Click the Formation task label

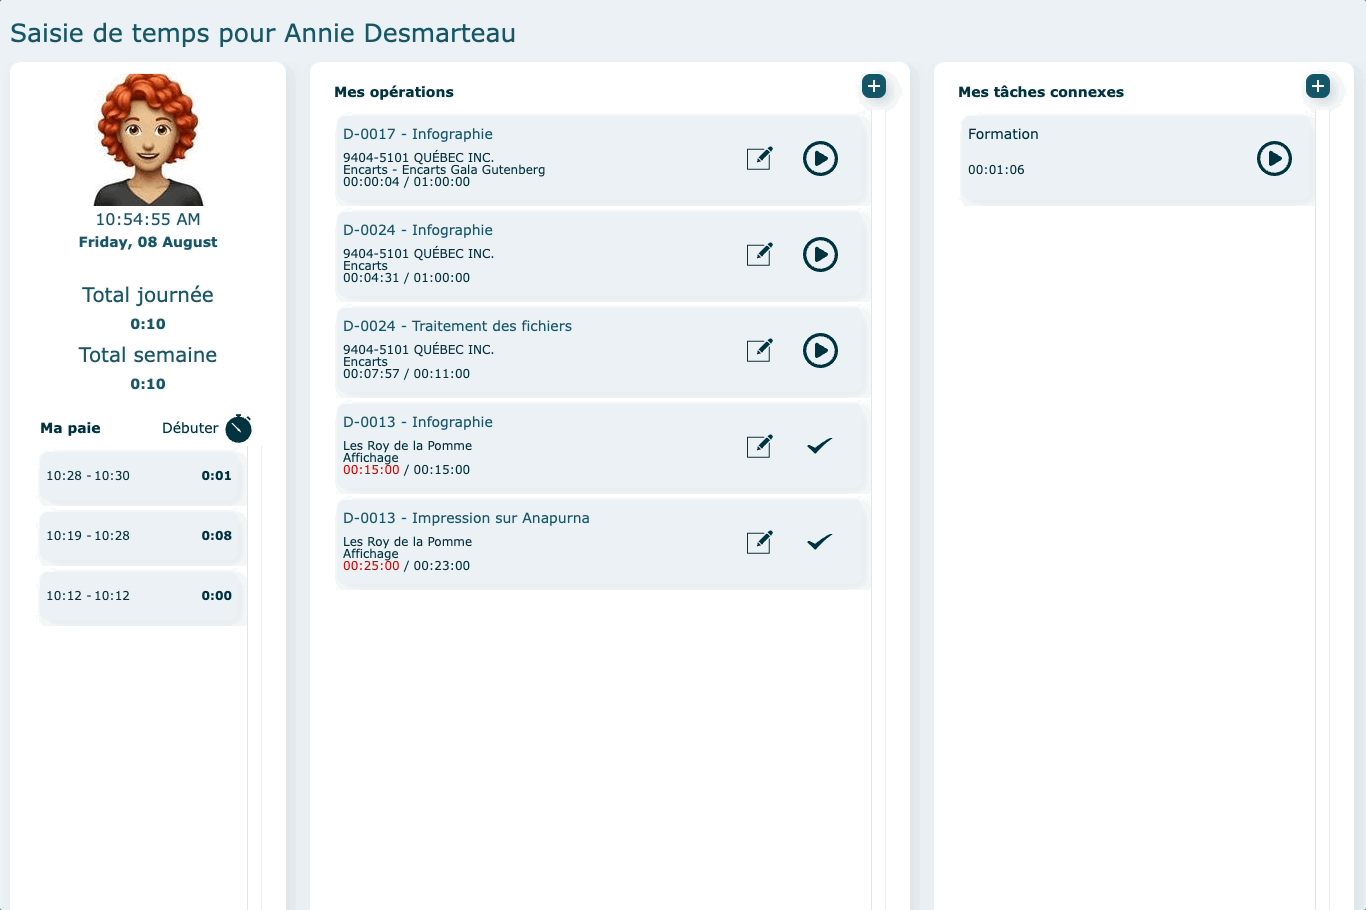pos(1003,134)
